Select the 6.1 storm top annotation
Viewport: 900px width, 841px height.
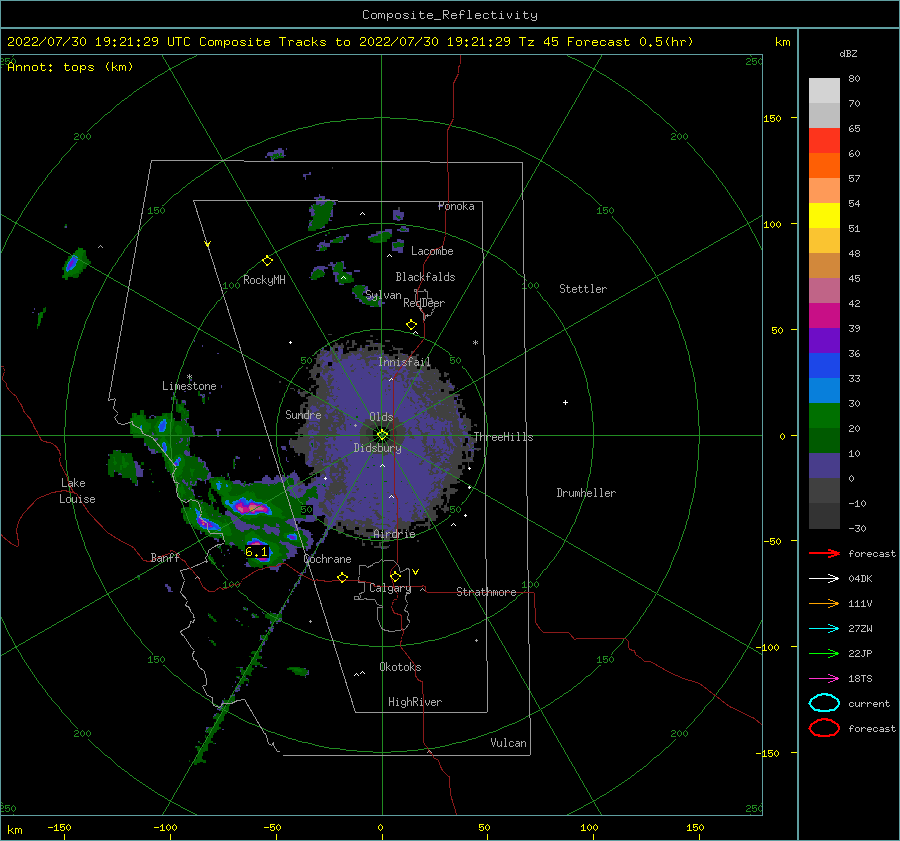point(256,552)
